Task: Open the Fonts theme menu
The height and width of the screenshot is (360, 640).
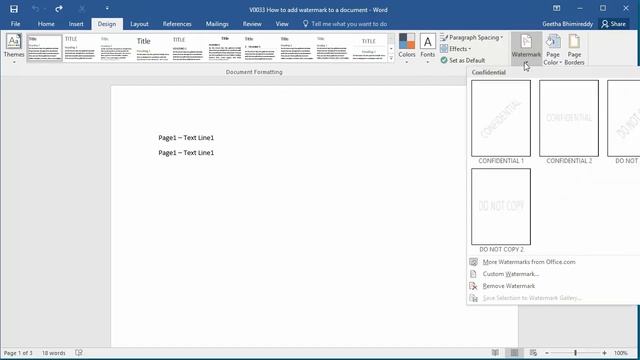Action: pyautogui.click(x=427, y=48)
